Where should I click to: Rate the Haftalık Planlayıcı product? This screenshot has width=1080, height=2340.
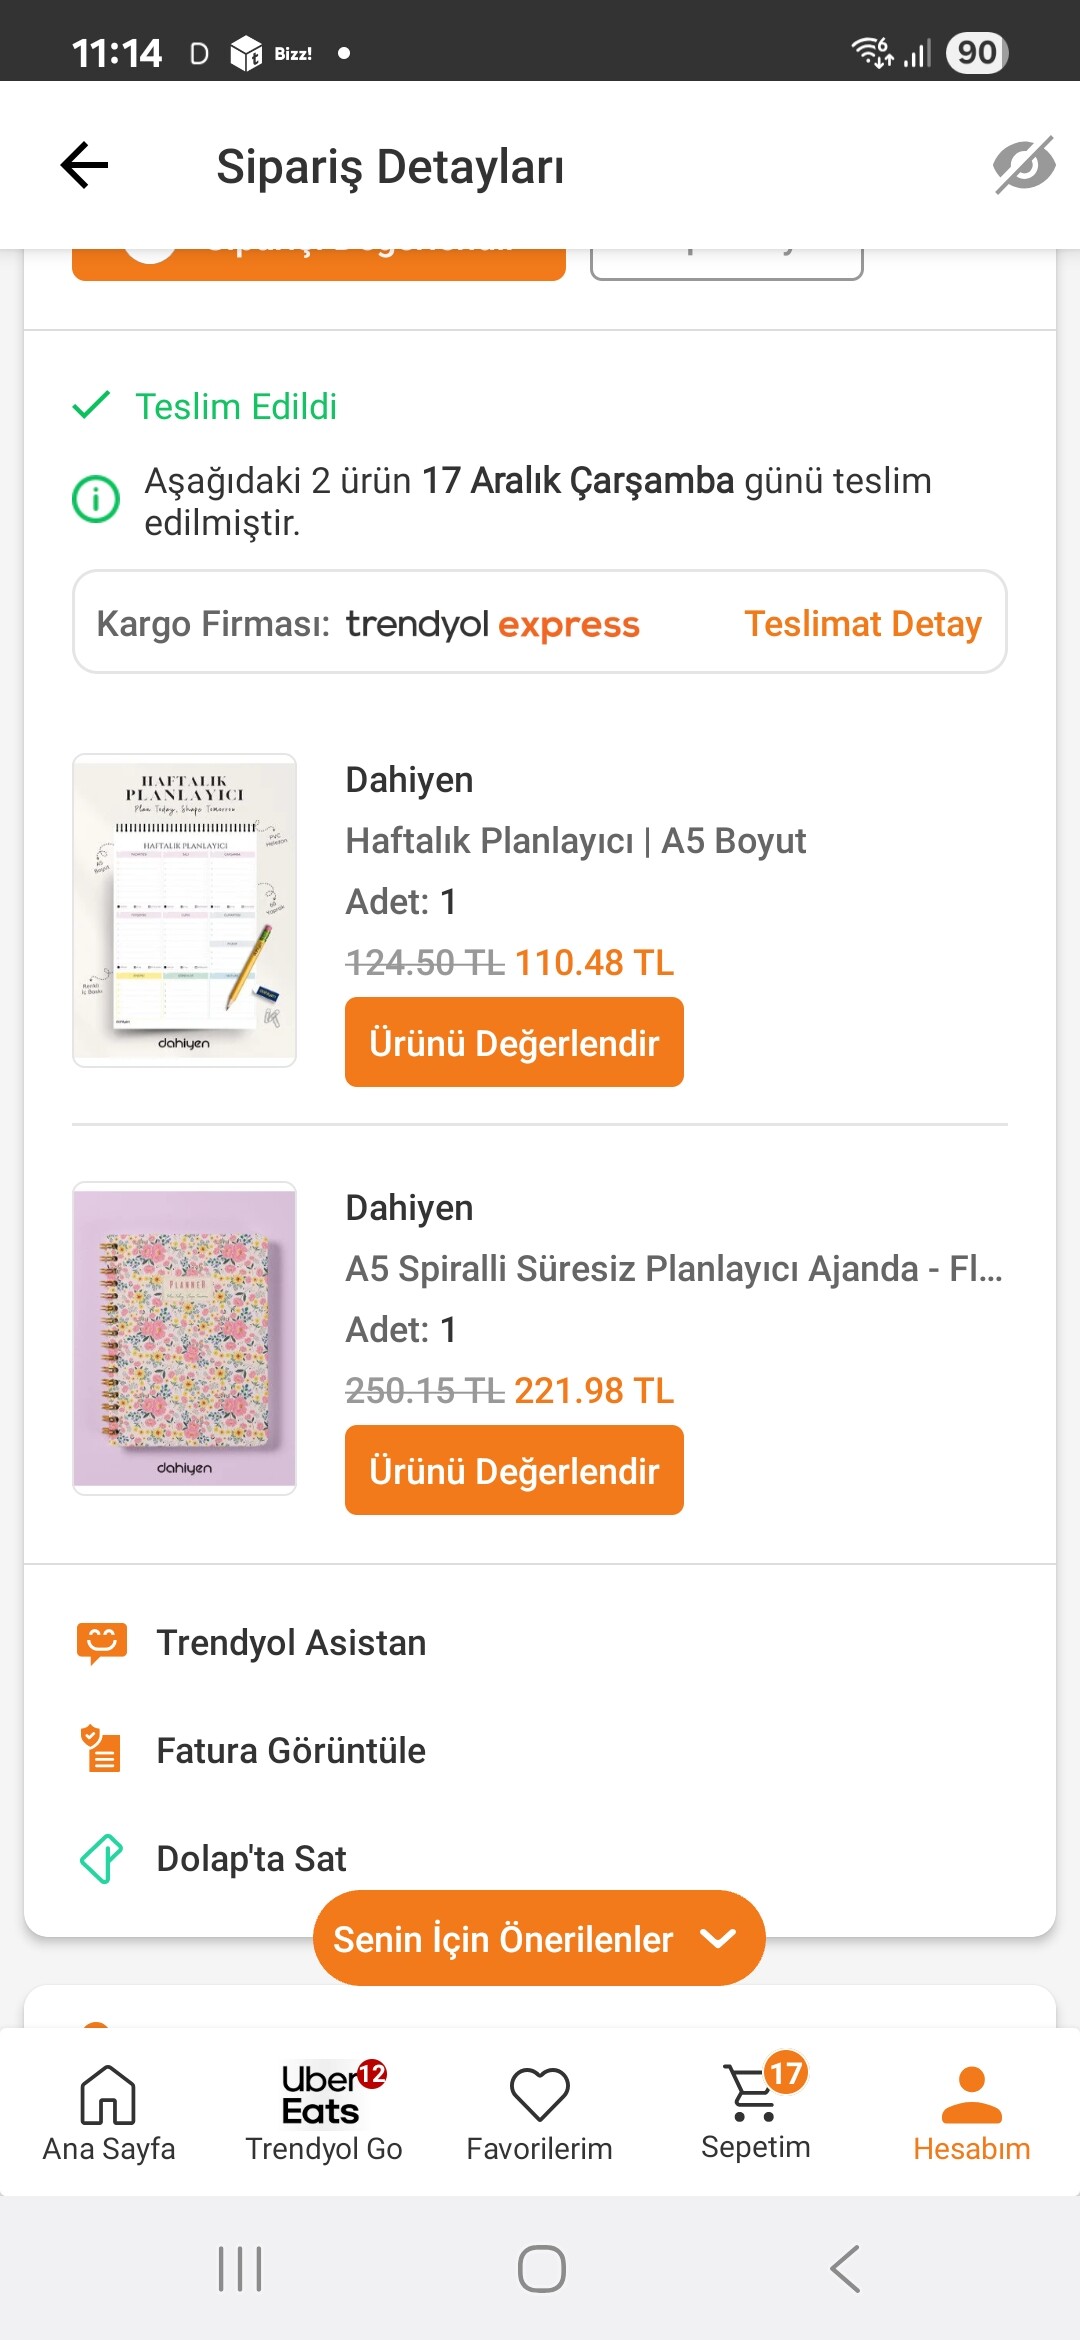point(514,1043)
